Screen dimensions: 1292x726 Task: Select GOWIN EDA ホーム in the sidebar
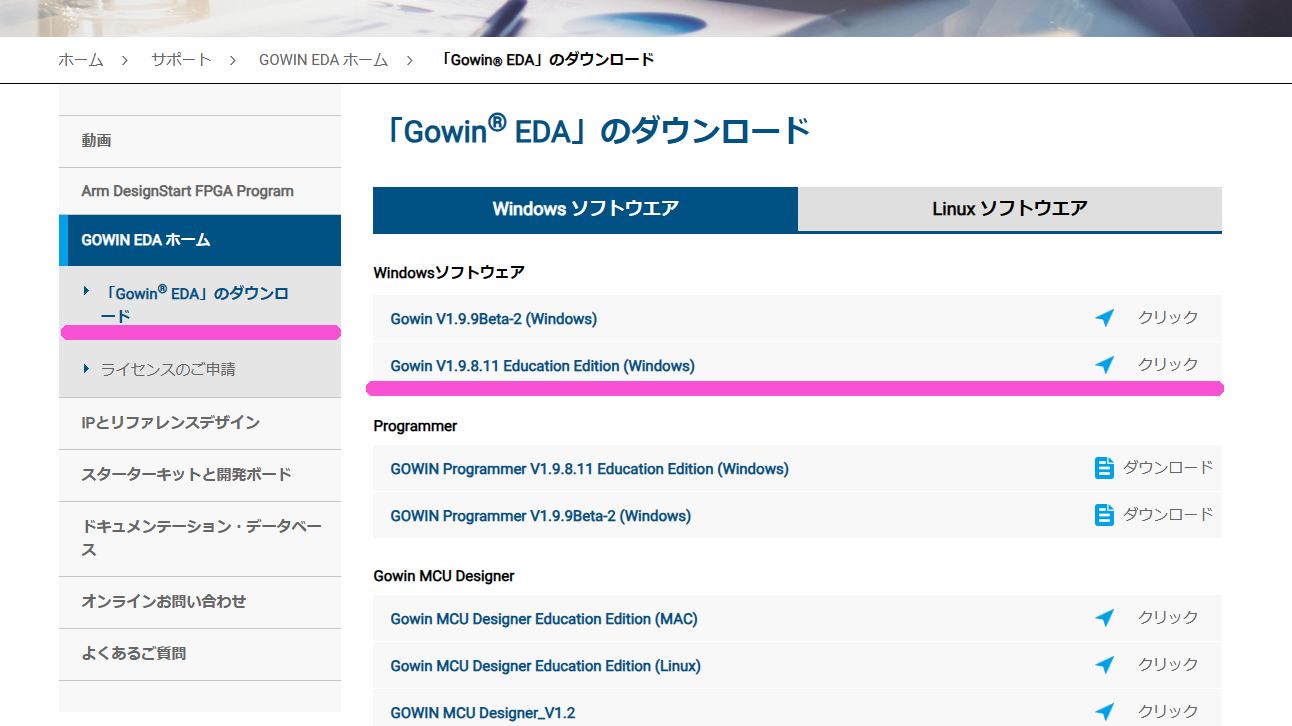click(200, 240)
